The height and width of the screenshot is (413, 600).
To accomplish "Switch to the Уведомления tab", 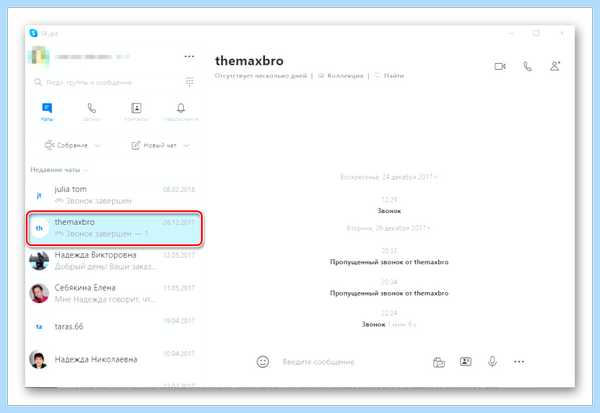I will [181, 112].
